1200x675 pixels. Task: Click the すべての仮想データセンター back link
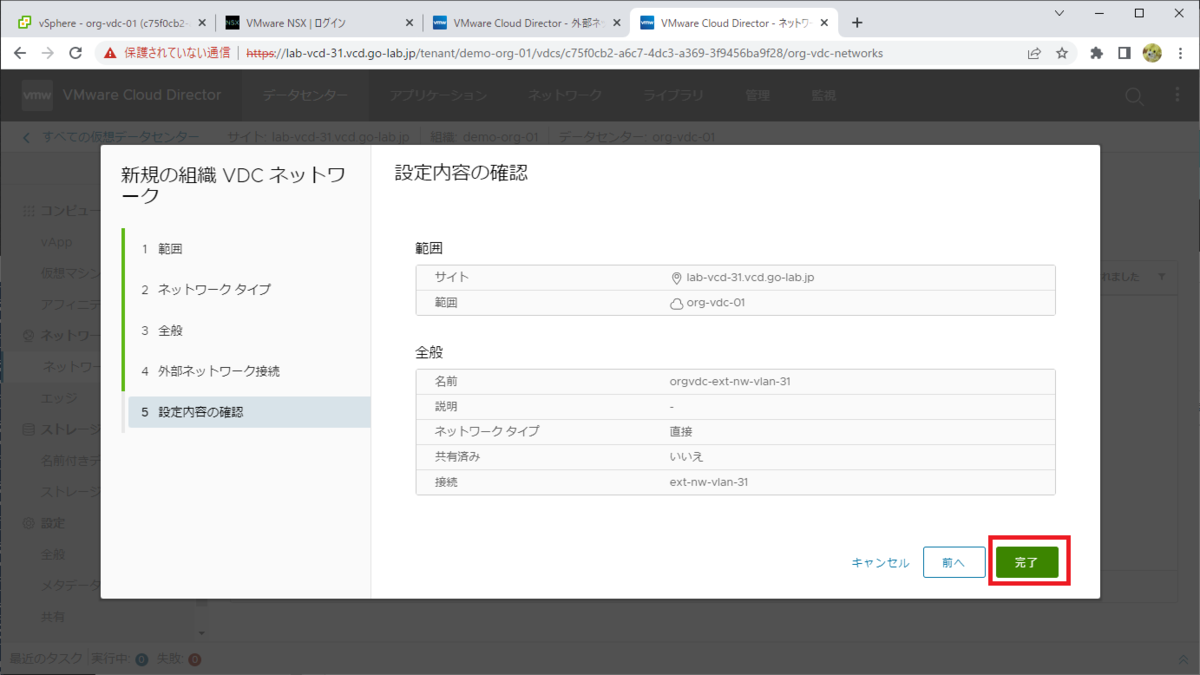112,137
